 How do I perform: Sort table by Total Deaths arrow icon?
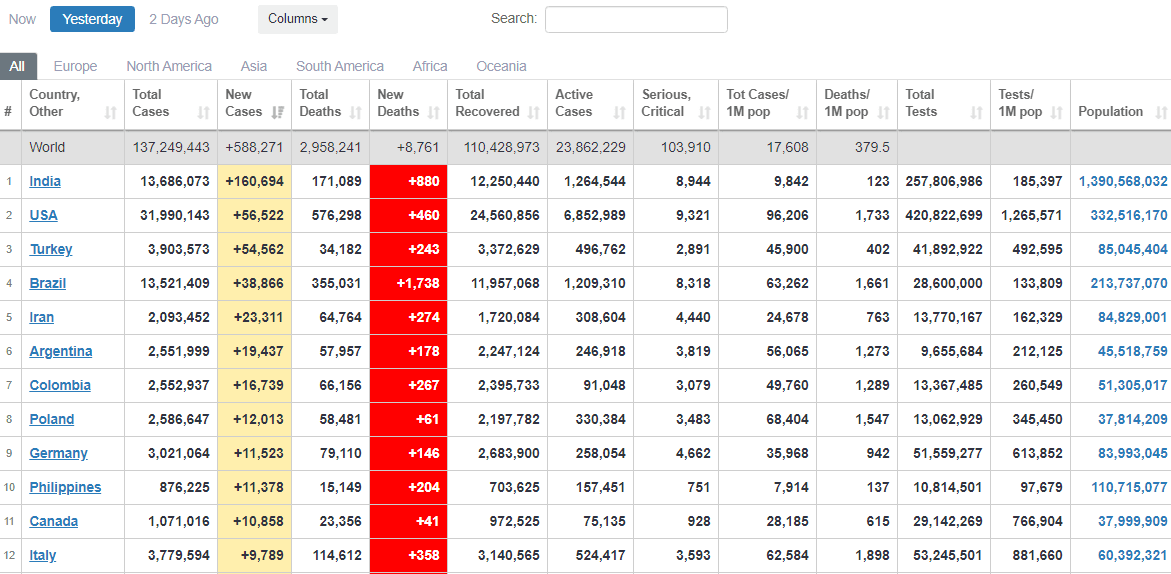356,112
